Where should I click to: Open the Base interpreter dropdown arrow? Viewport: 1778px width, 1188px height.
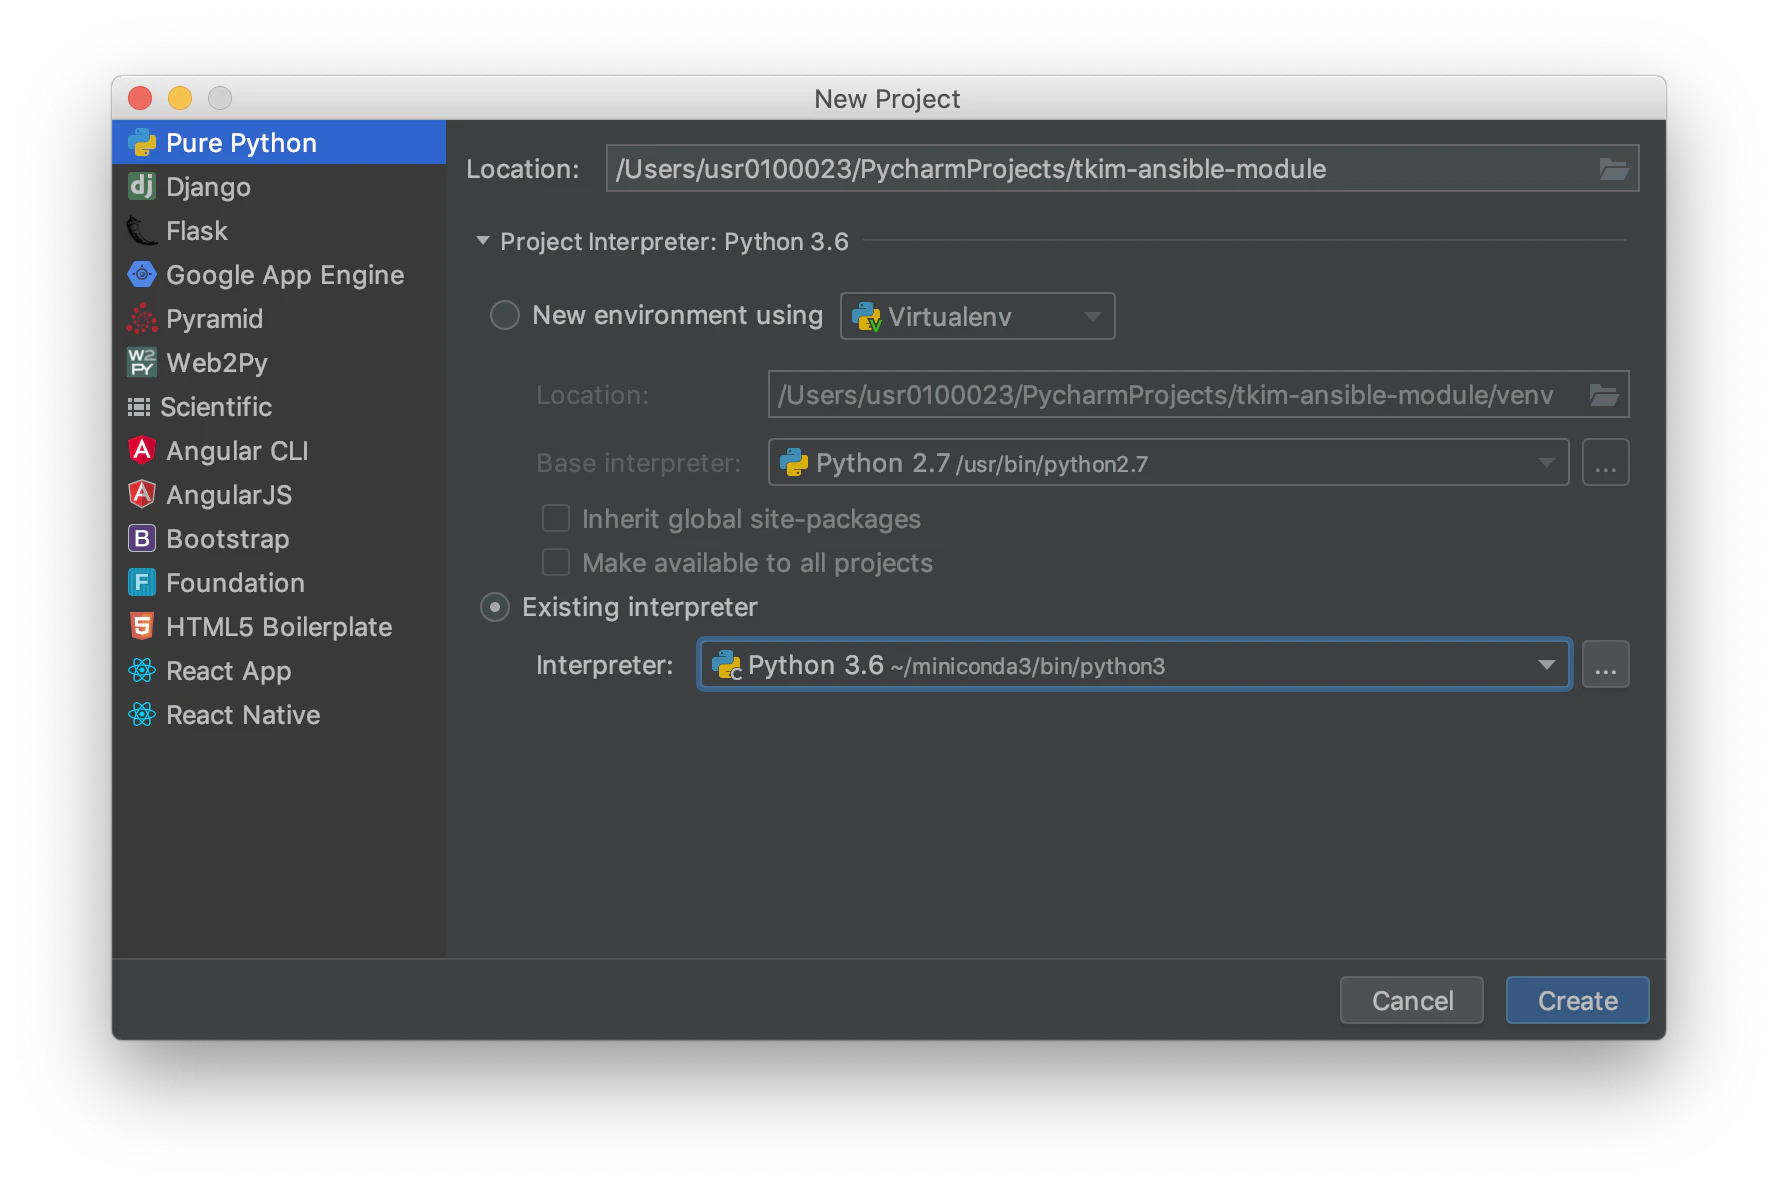point(1546,463)
